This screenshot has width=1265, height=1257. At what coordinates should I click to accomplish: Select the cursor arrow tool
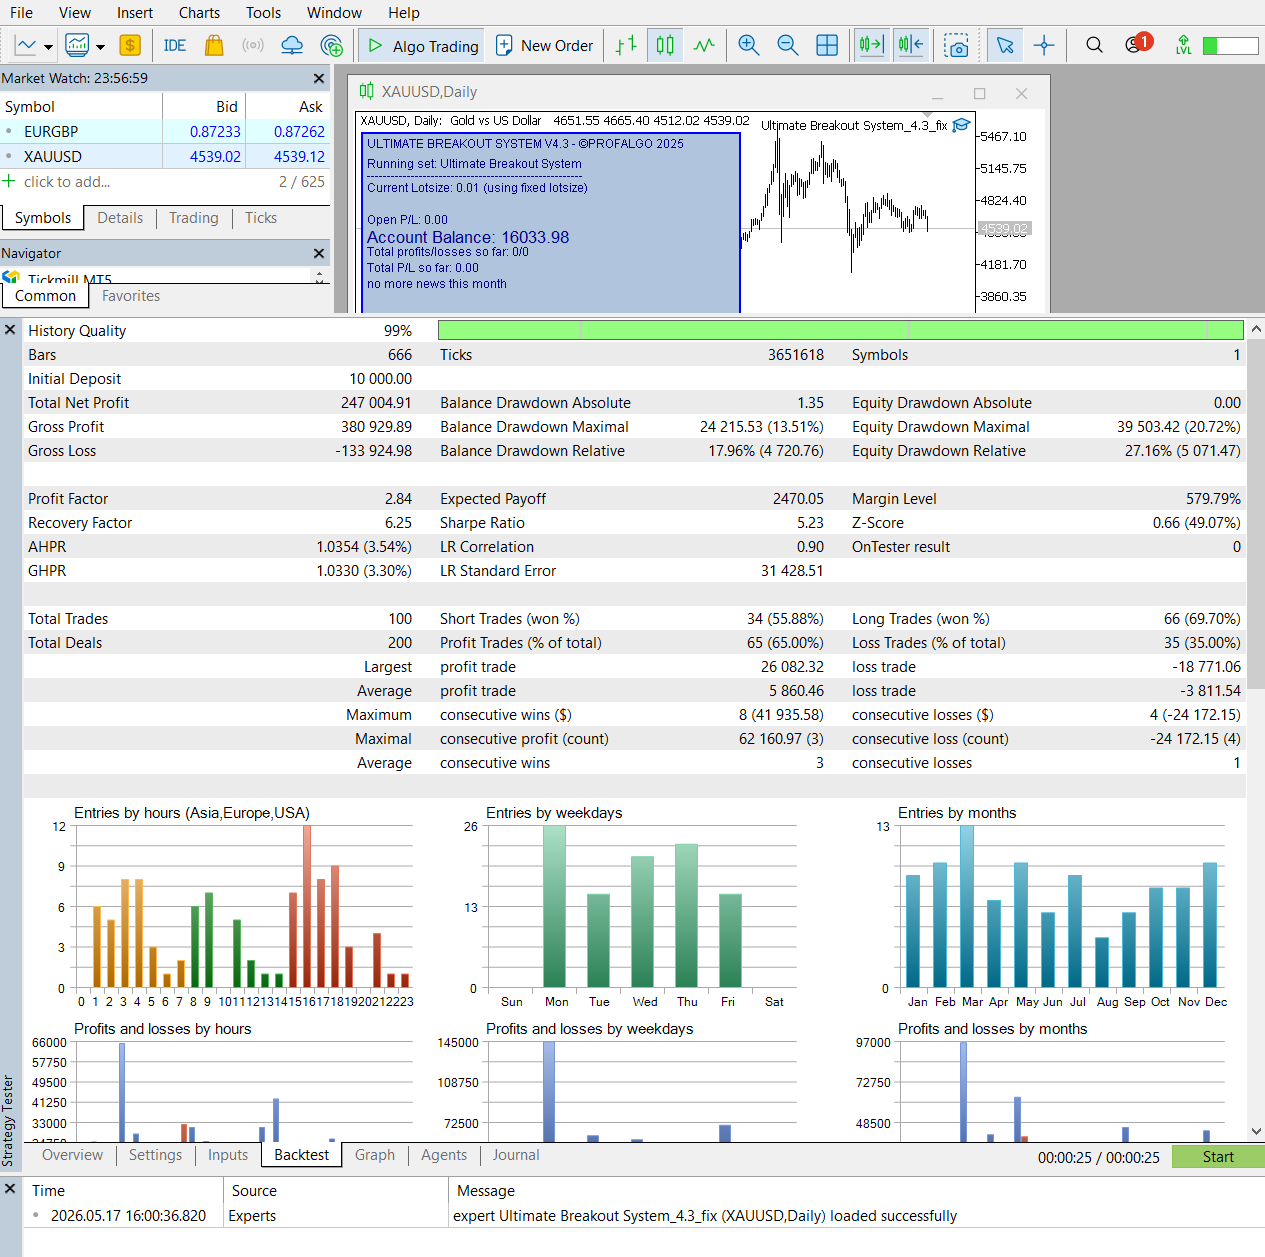(x=1005, y=45)
